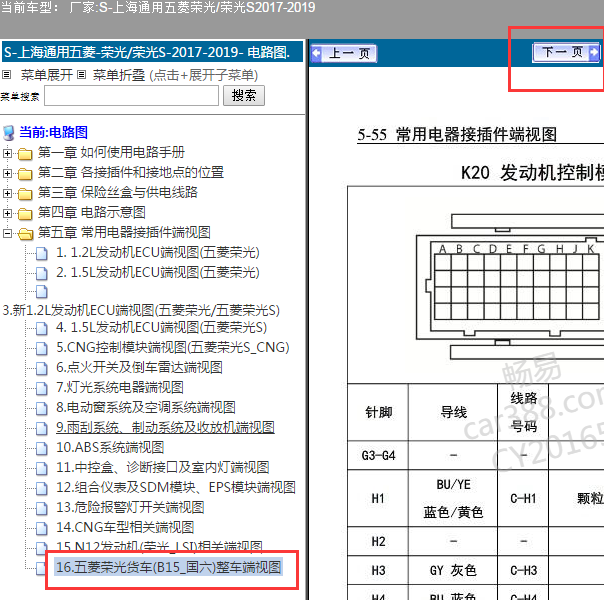Screen dimensions: 604x600
Task: Click page icon beside 14.CNG车型相关端视图
Action: tap(42, 529)
